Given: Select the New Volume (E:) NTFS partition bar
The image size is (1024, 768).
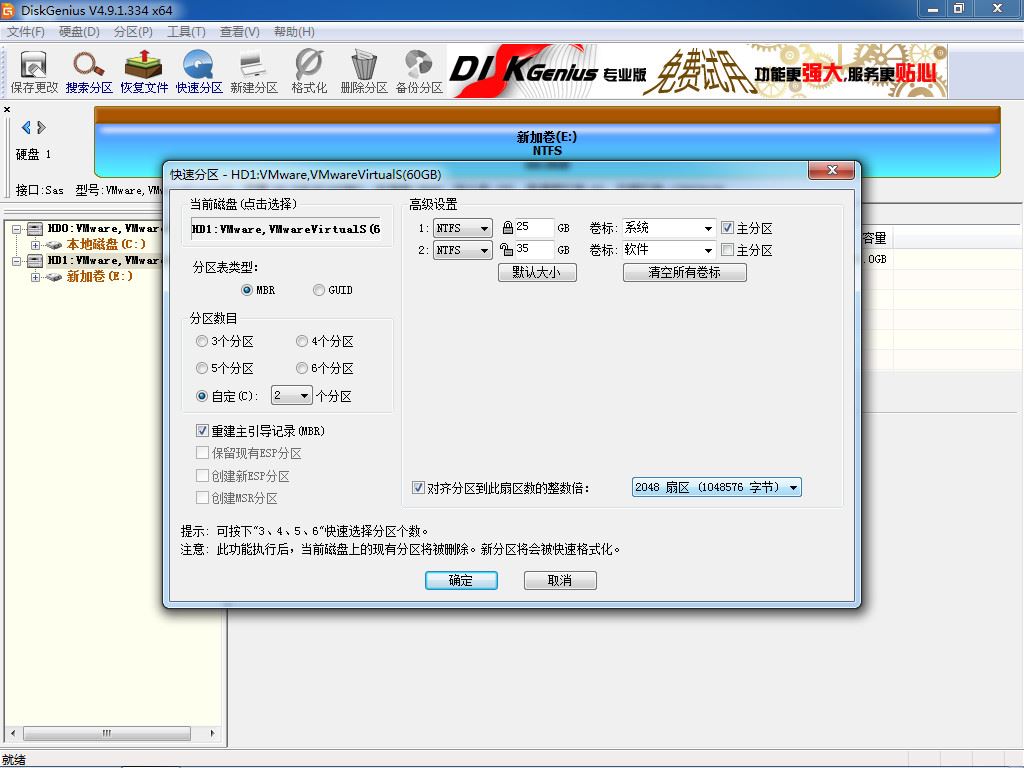Looking at the screenshot, I should (547, 142).
